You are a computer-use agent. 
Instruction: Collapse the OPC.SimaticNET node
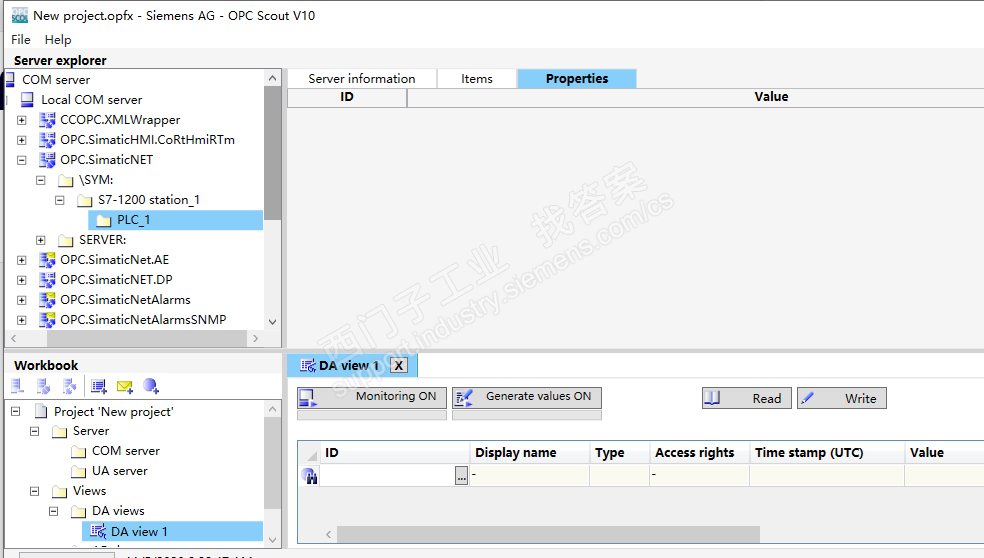pyautogui.click(x=22, y=160)
